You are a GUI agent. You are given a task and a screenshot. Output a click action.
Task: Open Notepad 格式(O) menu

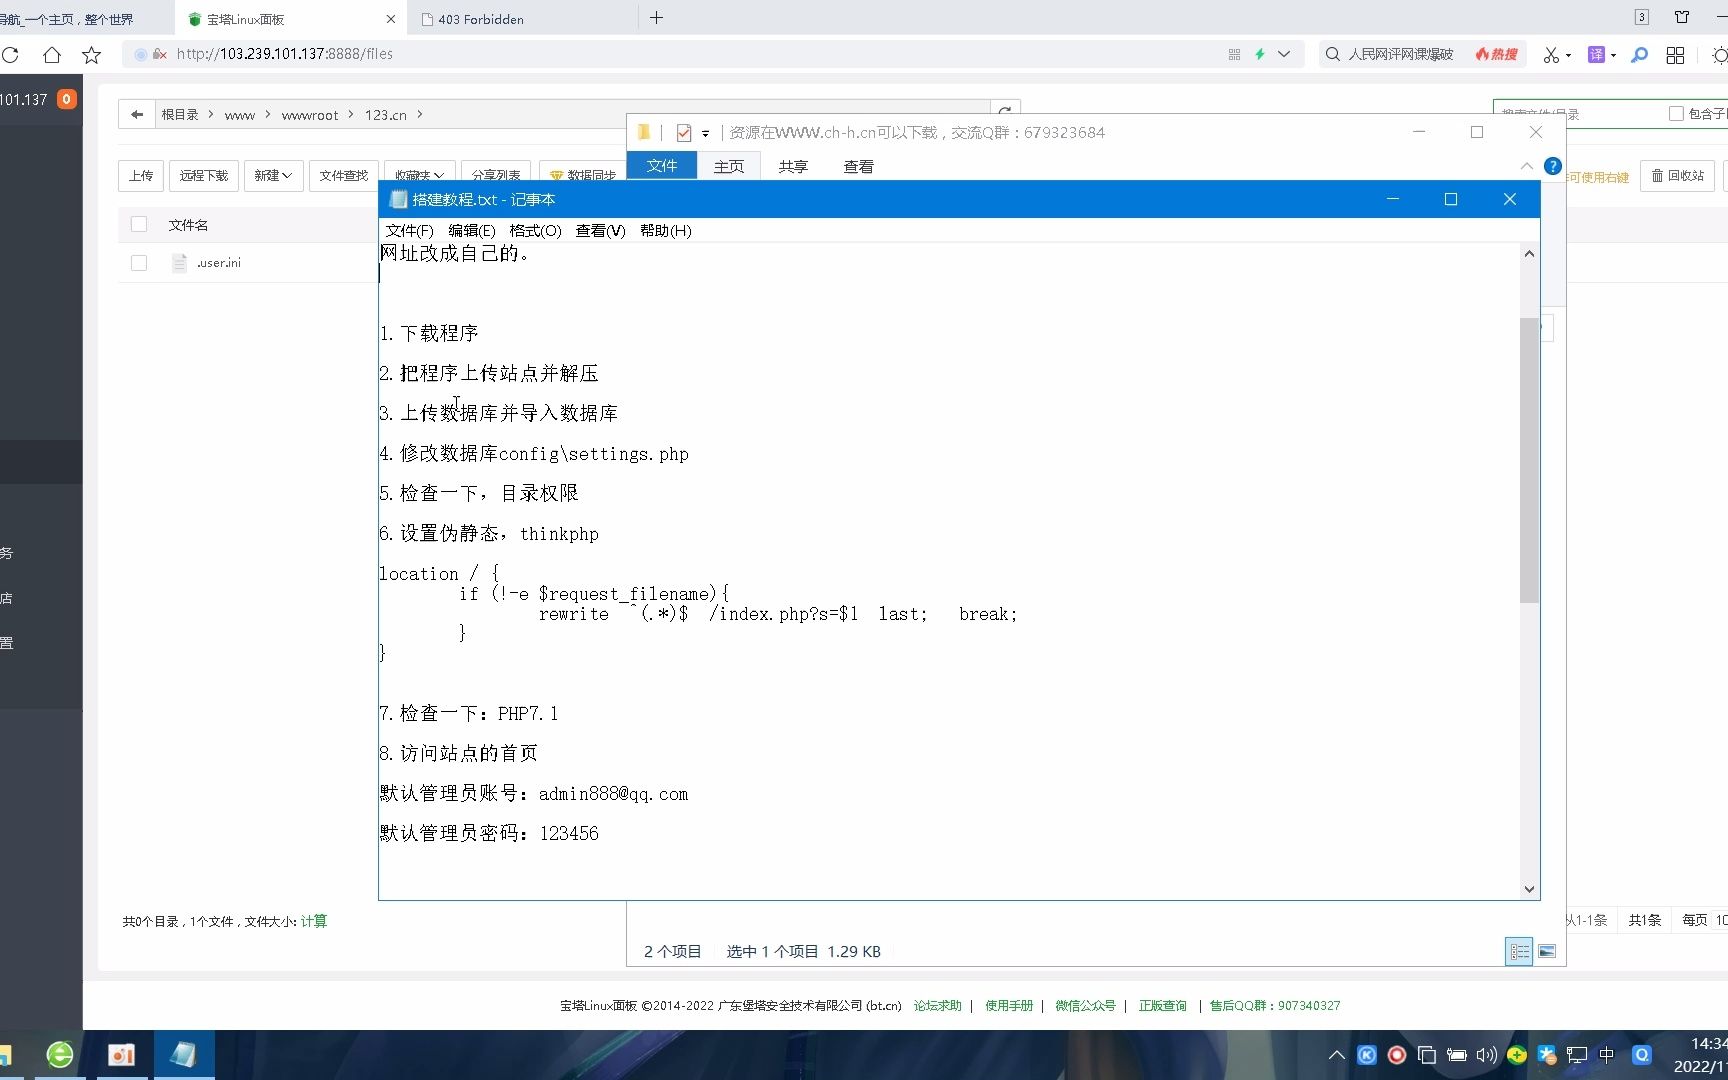(x=535, y=231)
